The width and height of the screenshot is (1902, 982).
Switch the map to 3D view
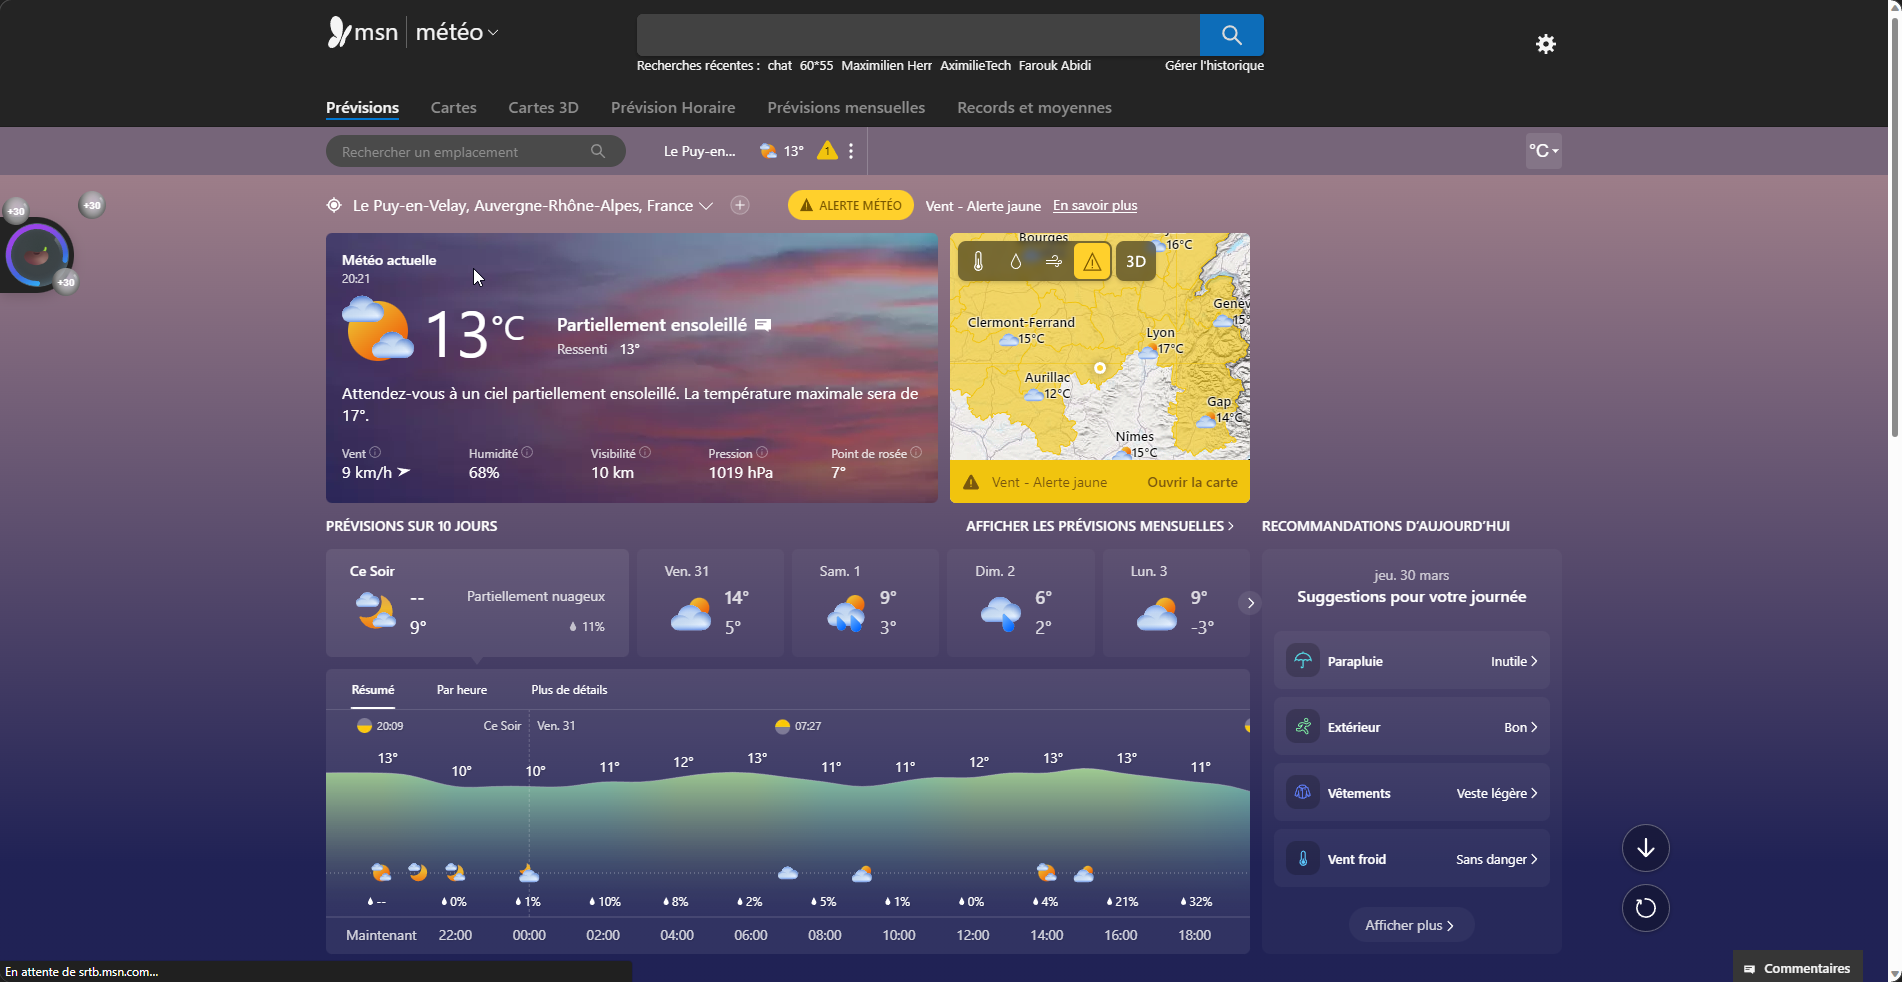pos(1136,262)
